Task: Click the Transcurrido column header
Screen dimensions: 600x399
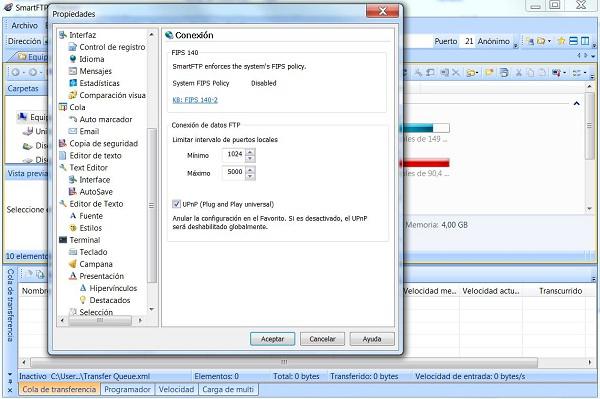Action: (x=560, y=291)
